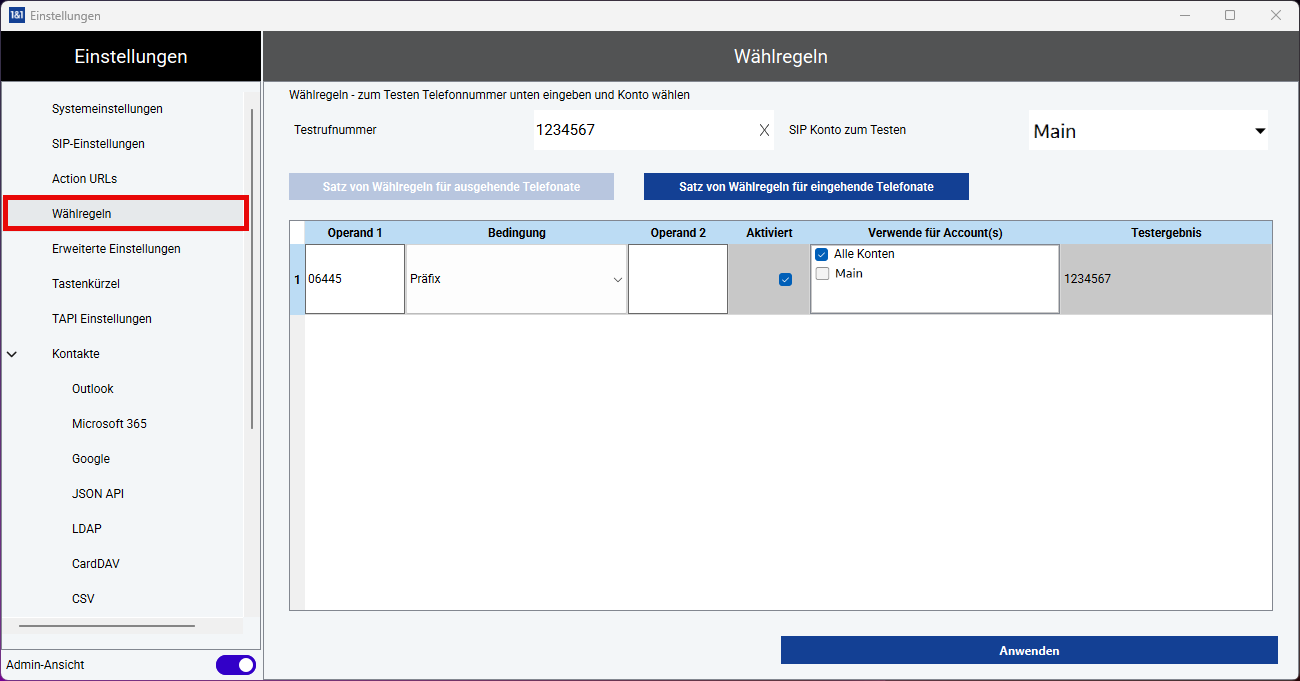
Task: Select Action URLs in the sidebar
Action: pyautogui.click(x=84, y=179)
